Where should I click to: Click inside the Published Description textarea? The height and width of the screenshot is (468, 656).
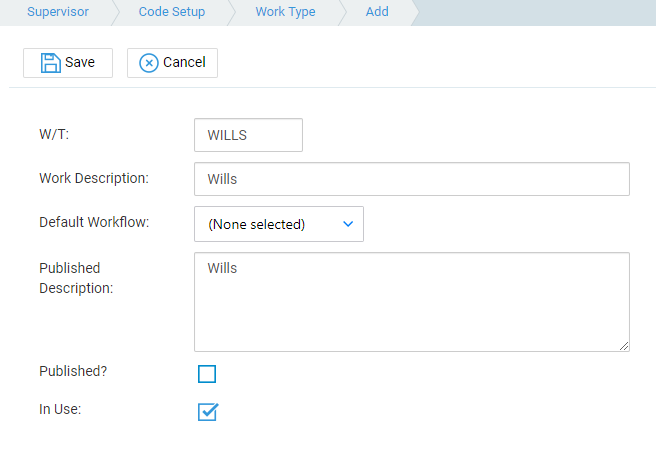click(412, 302)
